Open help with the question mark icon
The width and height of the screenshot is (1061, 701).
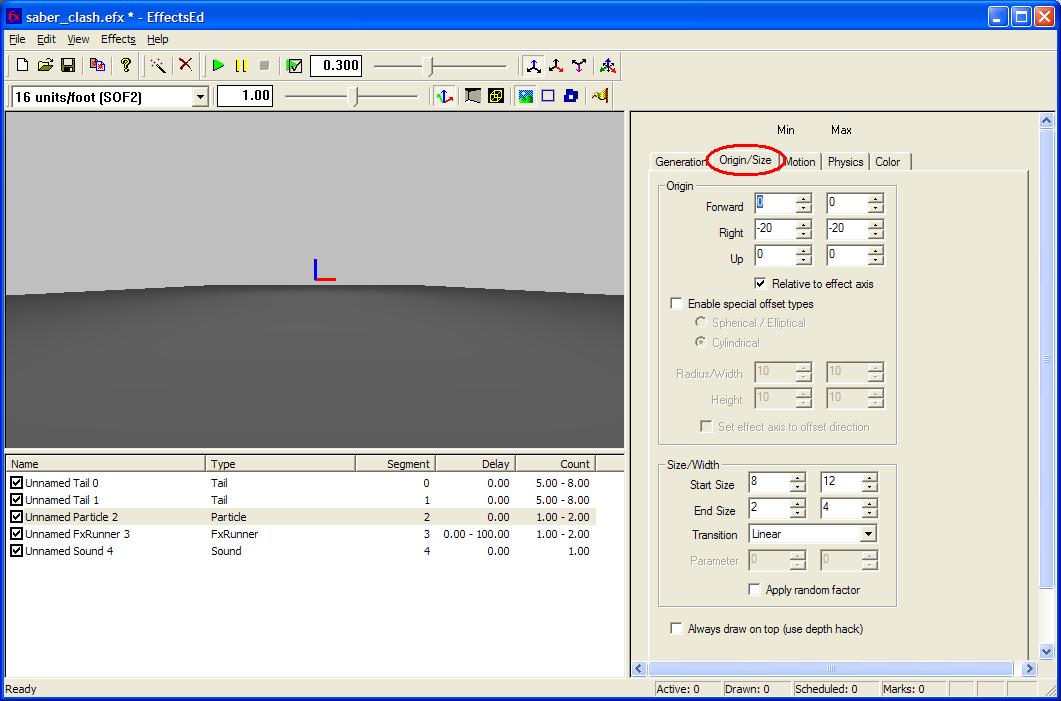[125, 66]
